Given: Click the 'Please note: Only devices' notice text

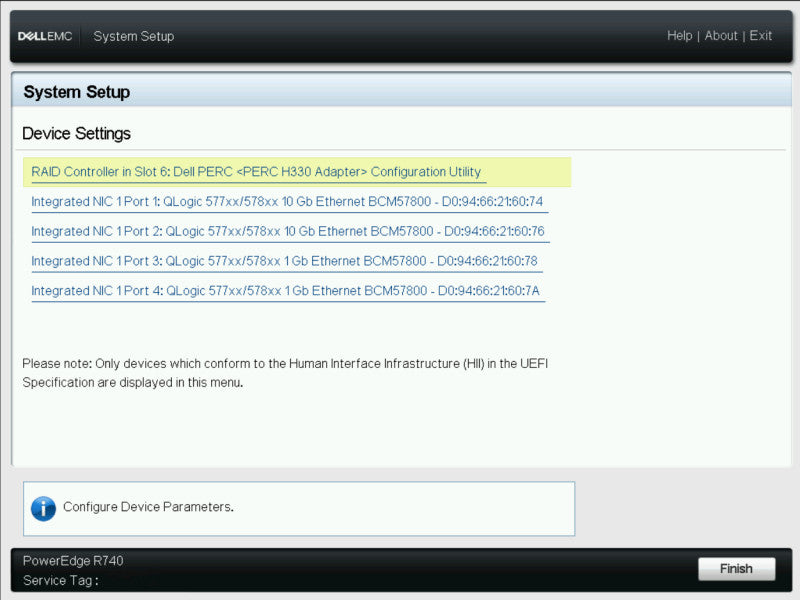Looking at the screenshot, I should [x=285, y=373].
